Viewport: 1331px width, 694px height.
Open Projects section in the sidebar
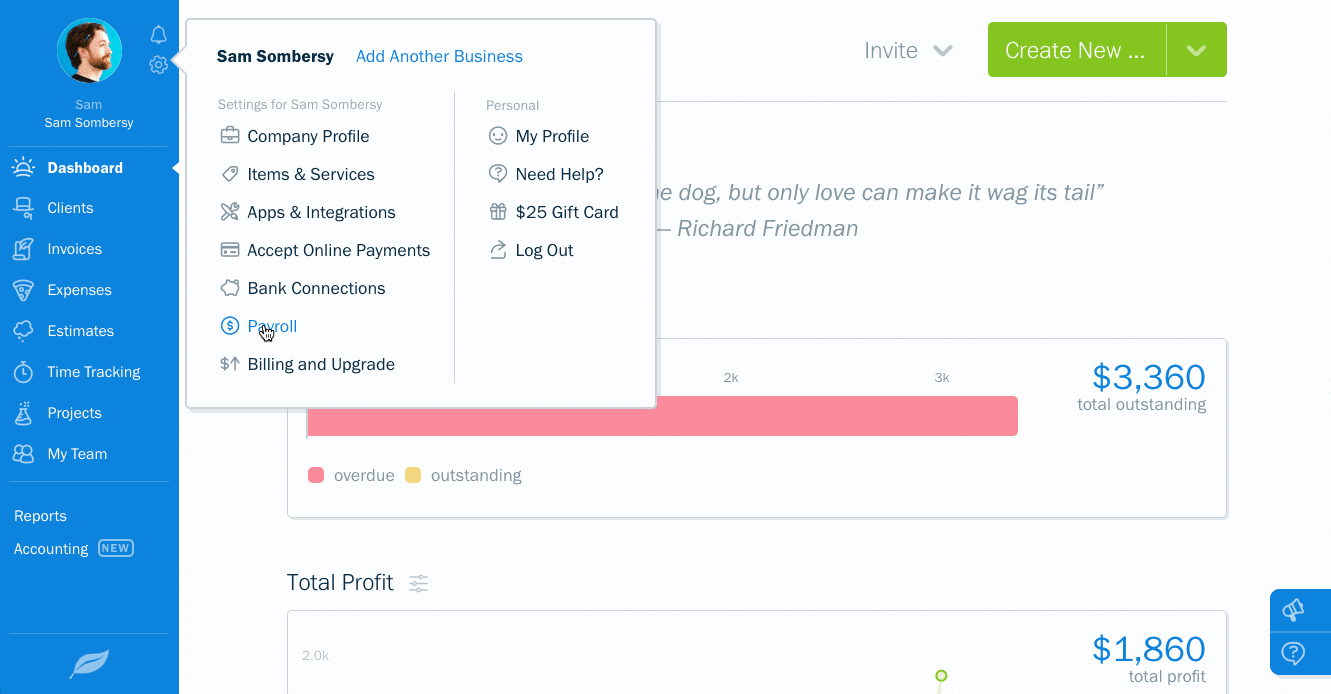point(74,413)
